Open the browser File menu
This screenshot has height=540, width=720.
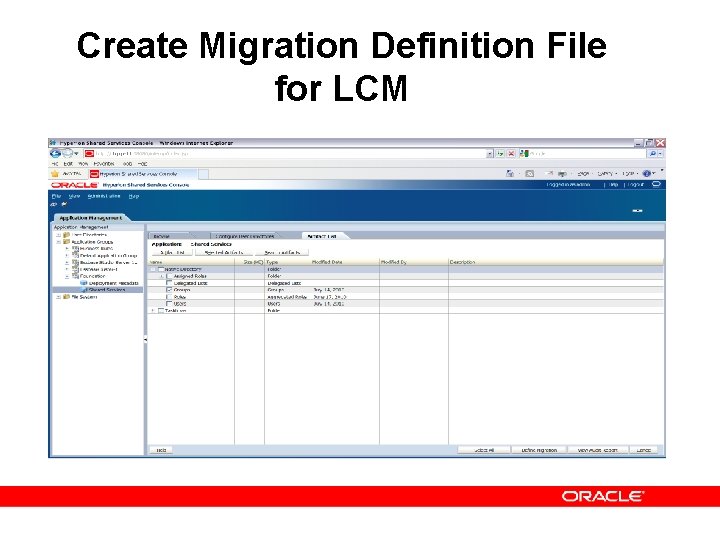tap(55, 164)
